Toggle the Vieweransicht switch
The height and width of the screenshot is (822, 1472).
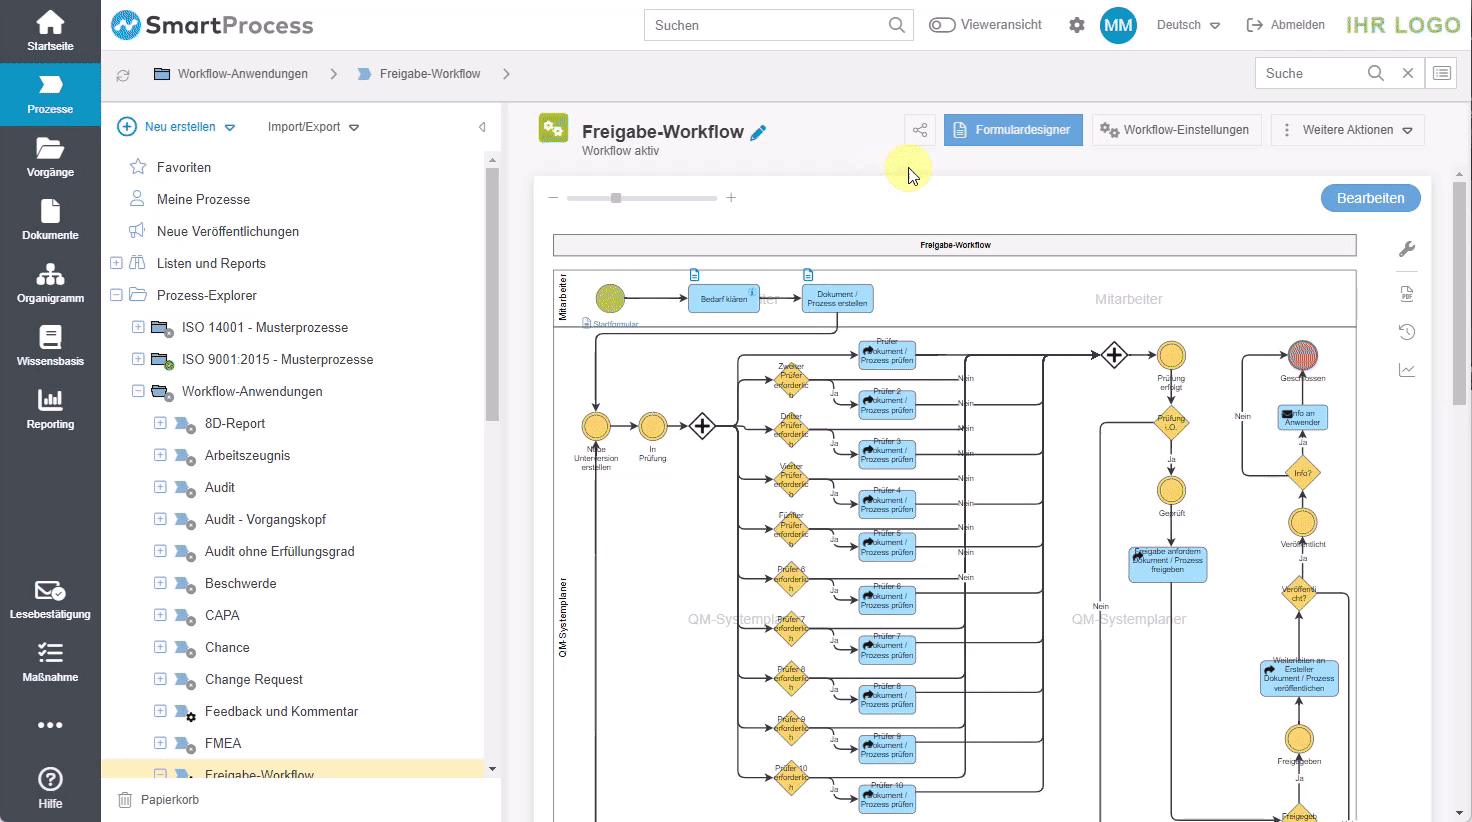click(x=942, y=25)
